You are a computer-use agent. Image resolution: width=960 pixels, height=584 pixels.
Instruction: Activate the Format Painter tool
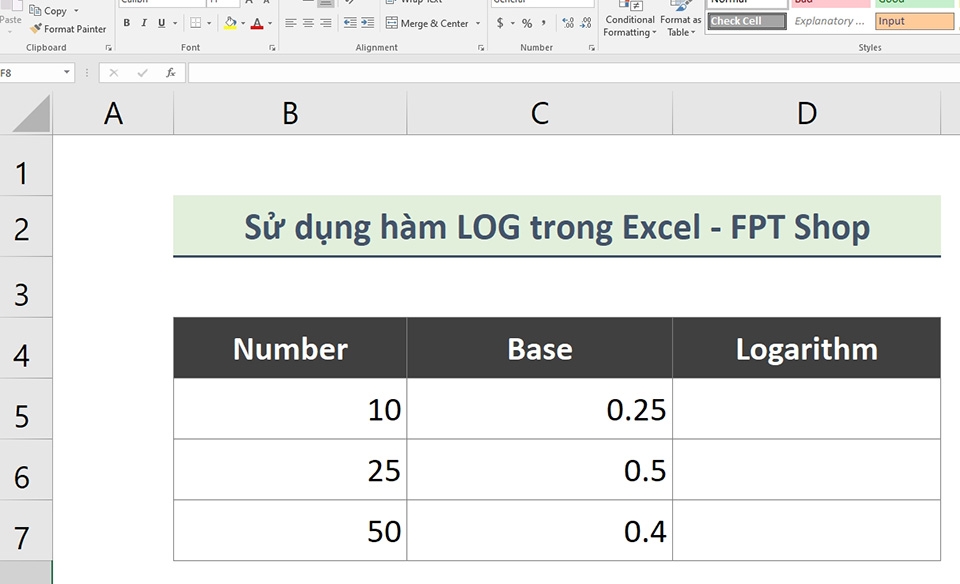click(x=68, y=29)
